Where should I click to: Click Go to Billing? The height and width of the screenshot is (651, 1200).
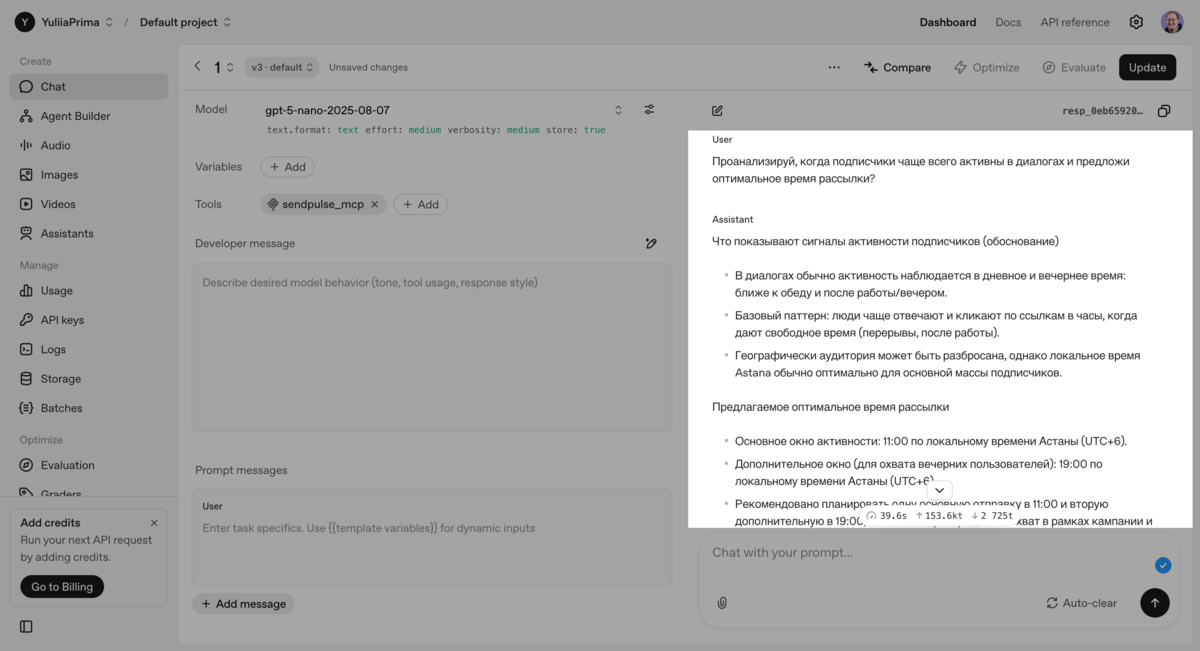point(62,587)
